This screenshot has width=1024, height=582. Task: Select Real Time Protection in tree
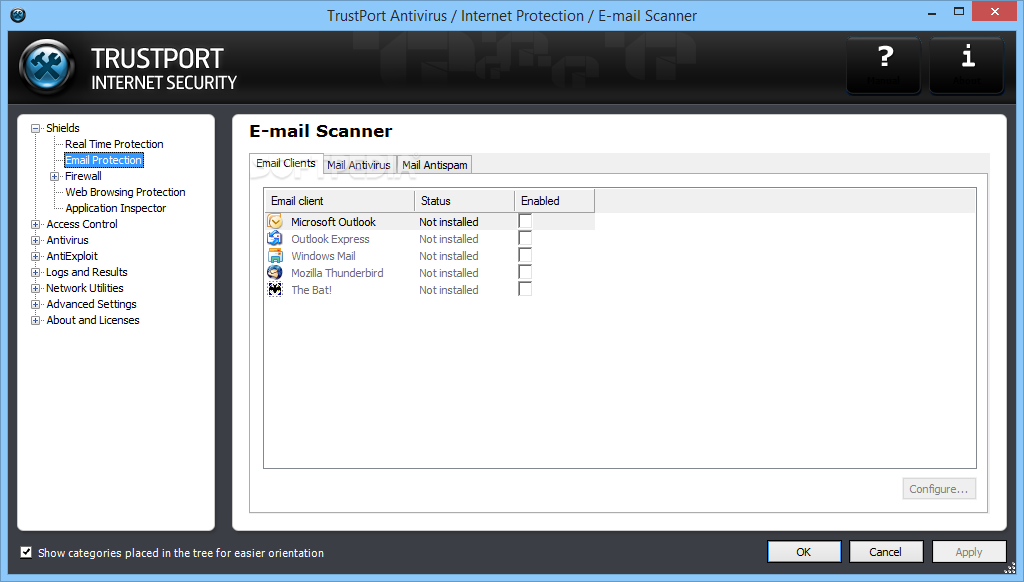(x=114, y=144)
